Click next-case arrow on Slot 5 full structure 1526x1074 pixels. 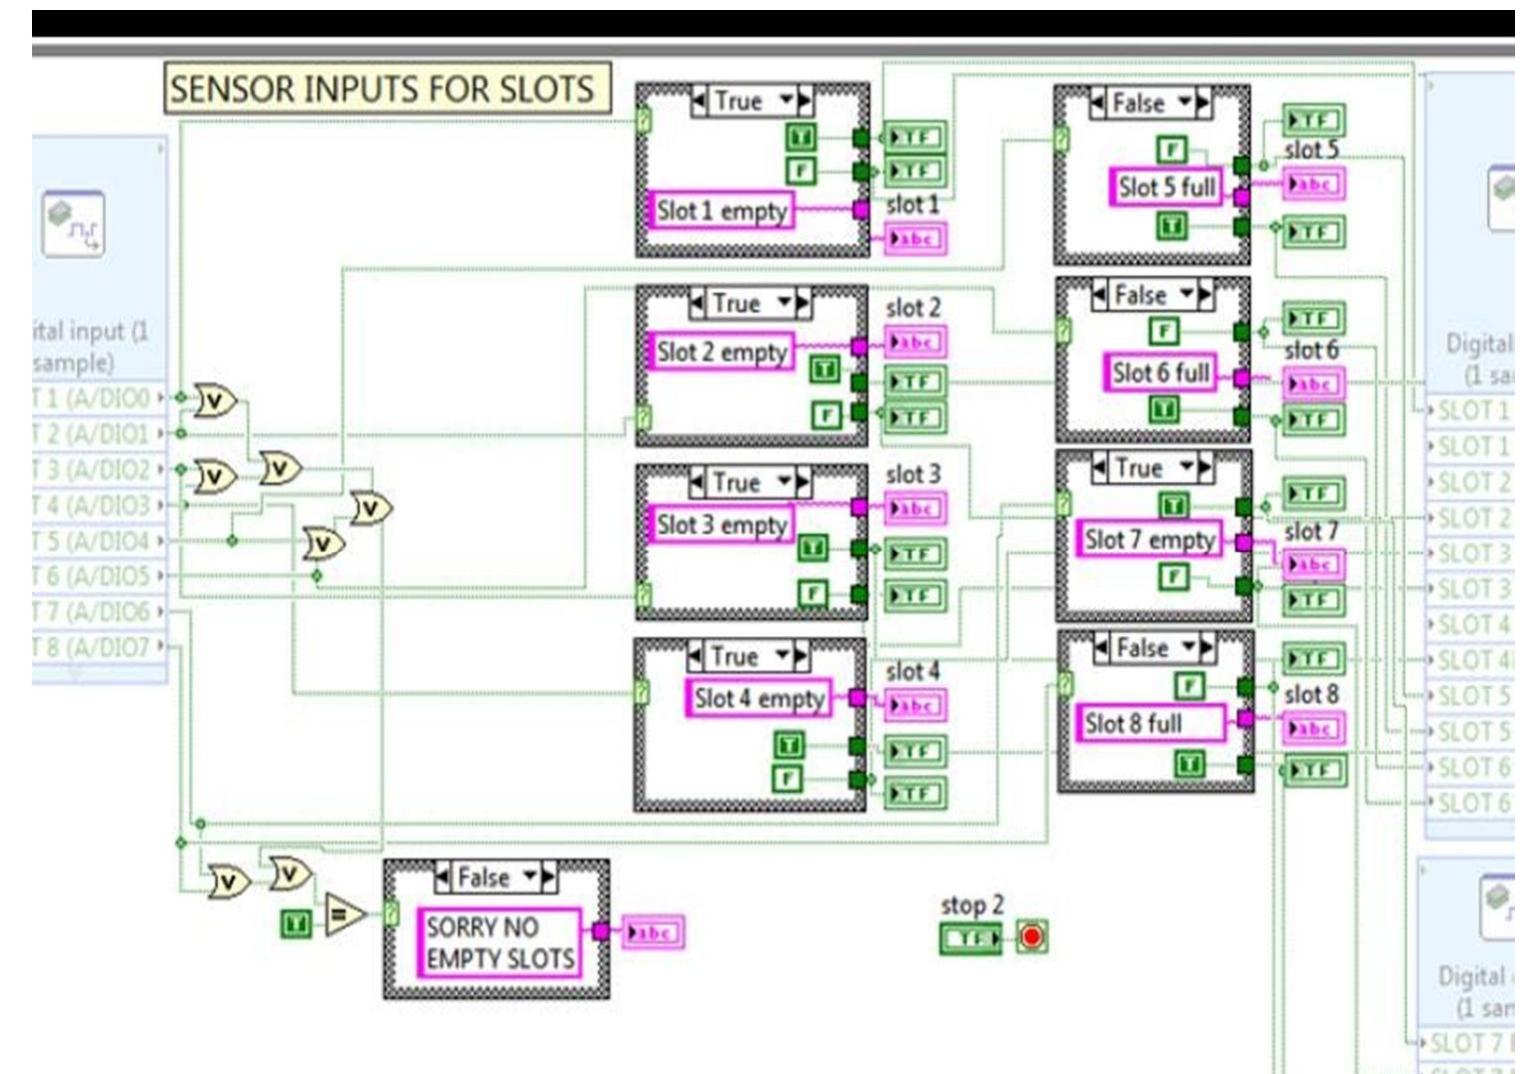pos(1203,103)
